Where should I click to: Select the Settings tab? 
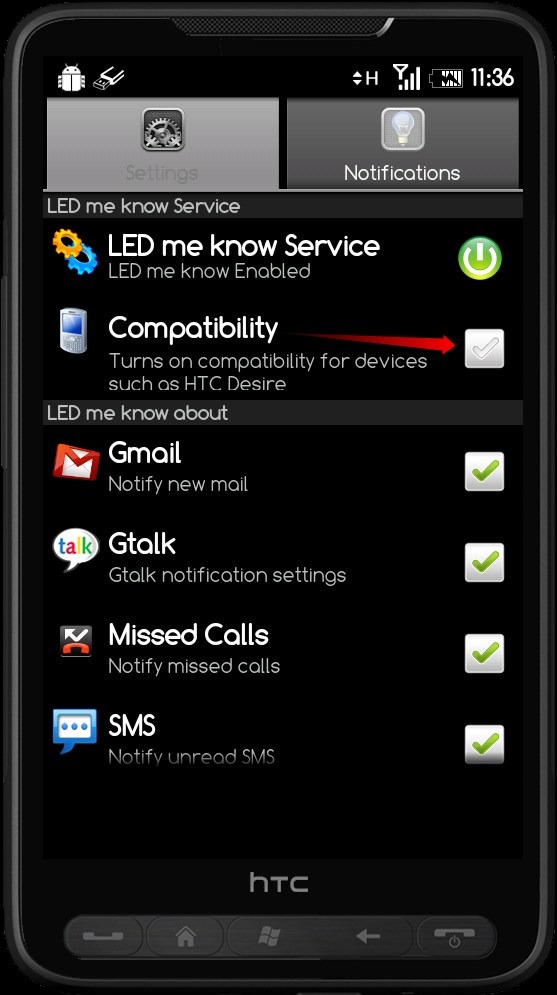[162, 143]
